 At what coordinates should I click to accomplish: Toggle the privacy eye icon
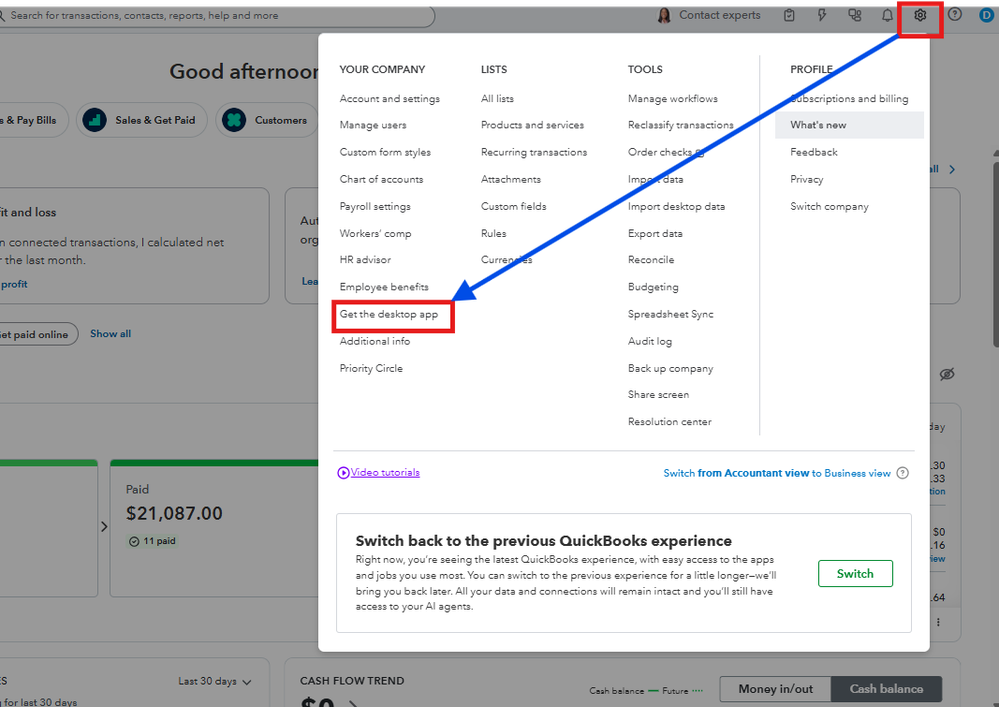coord(947,374)
